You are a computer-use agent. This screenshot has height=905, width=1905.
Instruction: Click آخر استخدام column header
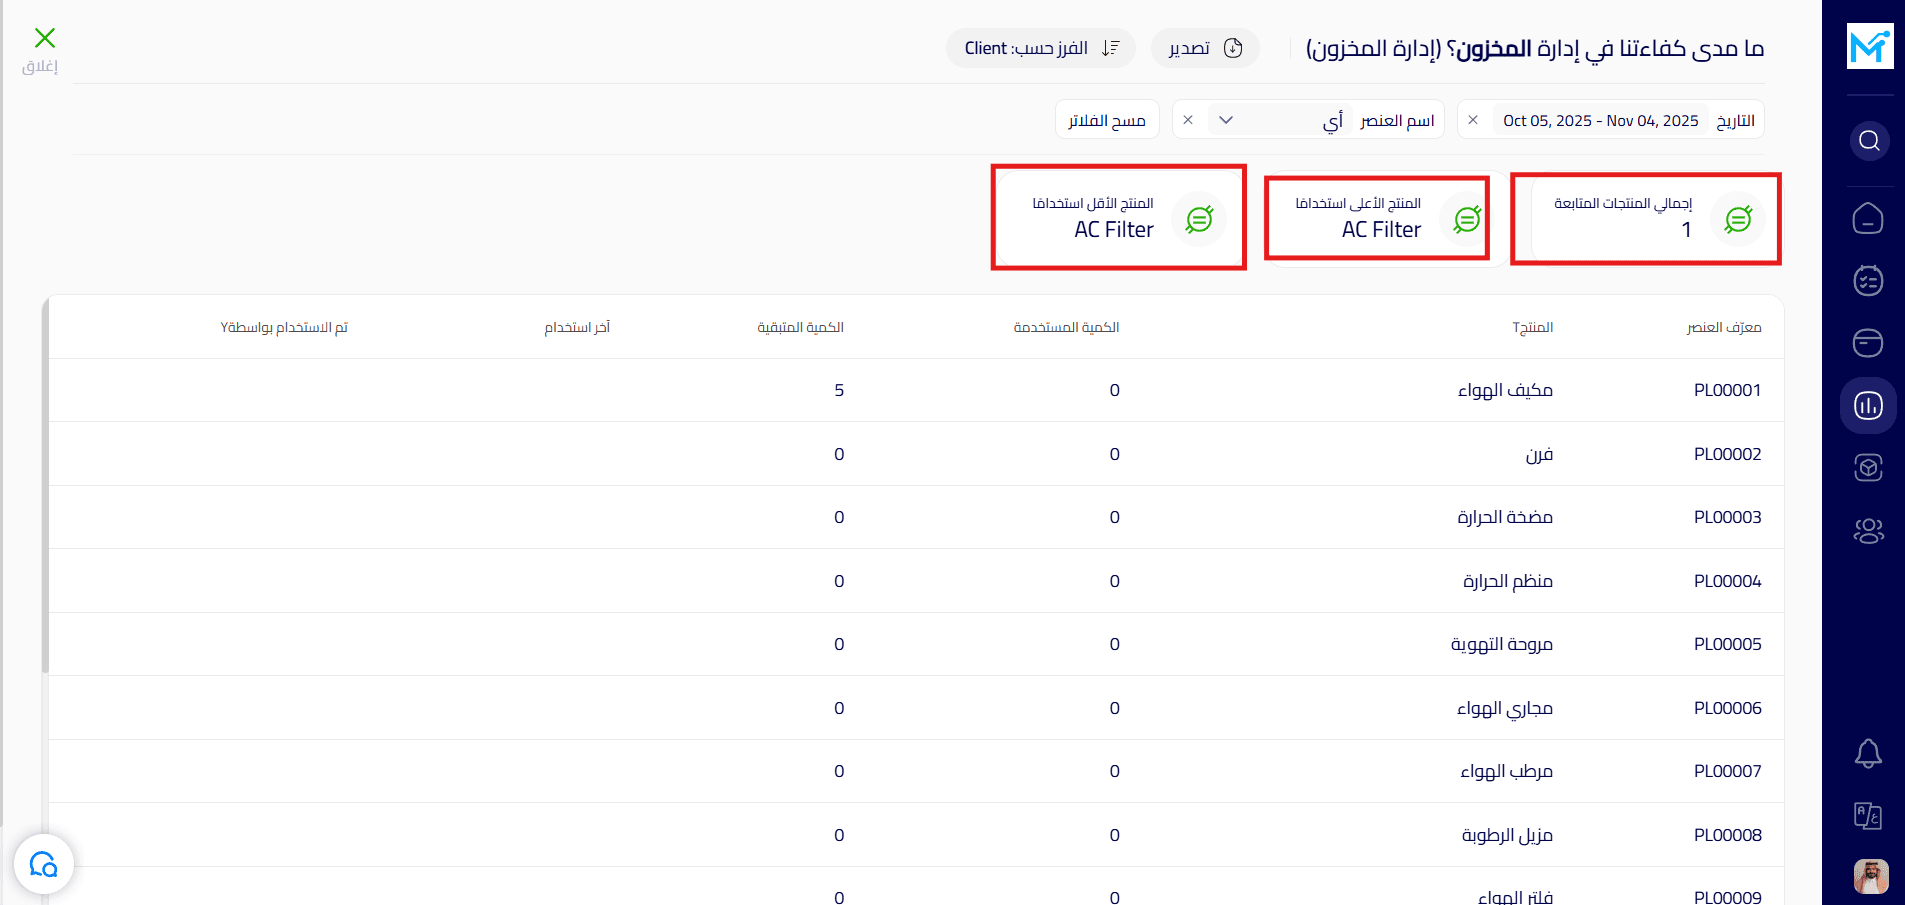pyautogui.click(x=577, y=327)
